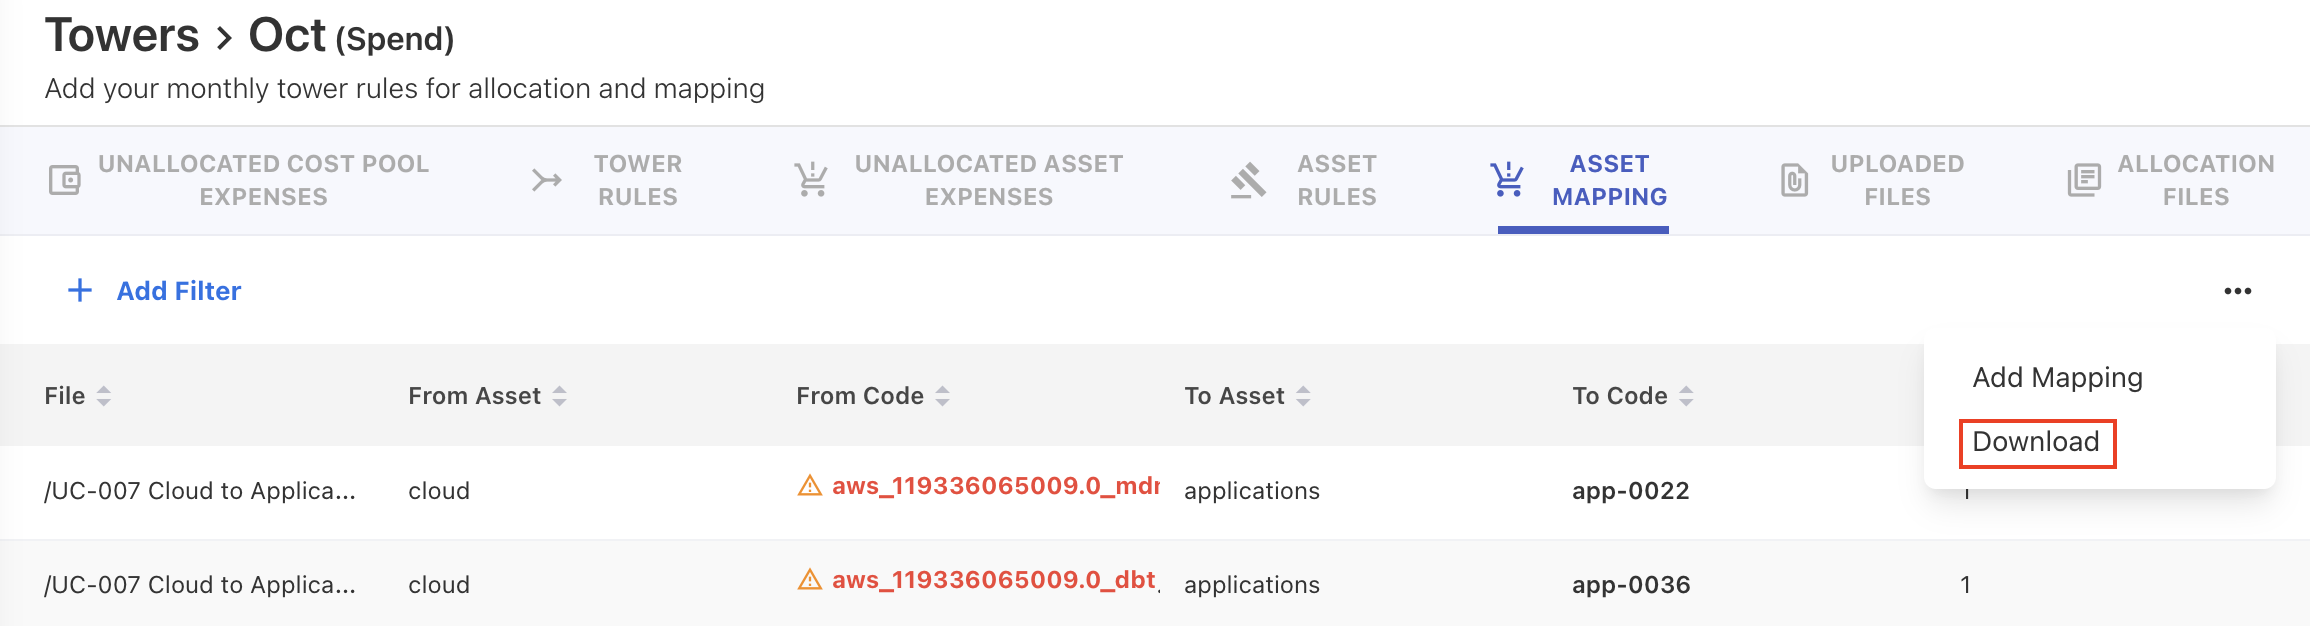Sort table by From Asset column
The height and width of the screenshot is (626, 2310).
pos(560,396)
